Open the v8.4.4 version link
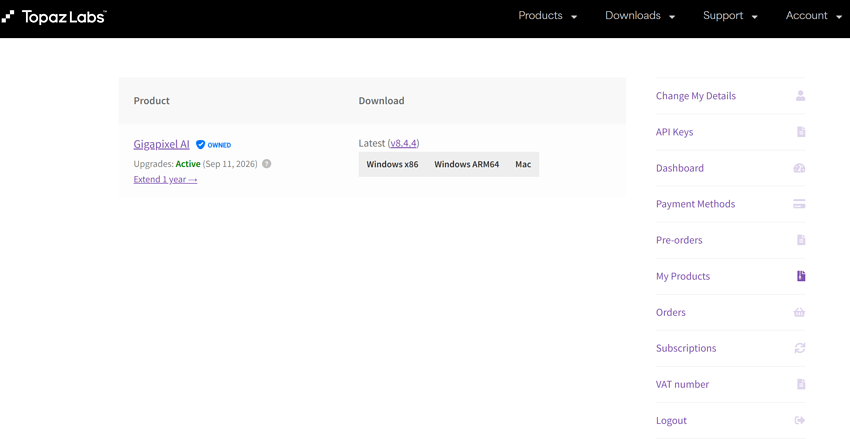This screenshot has width=850, height=439. 404,143
